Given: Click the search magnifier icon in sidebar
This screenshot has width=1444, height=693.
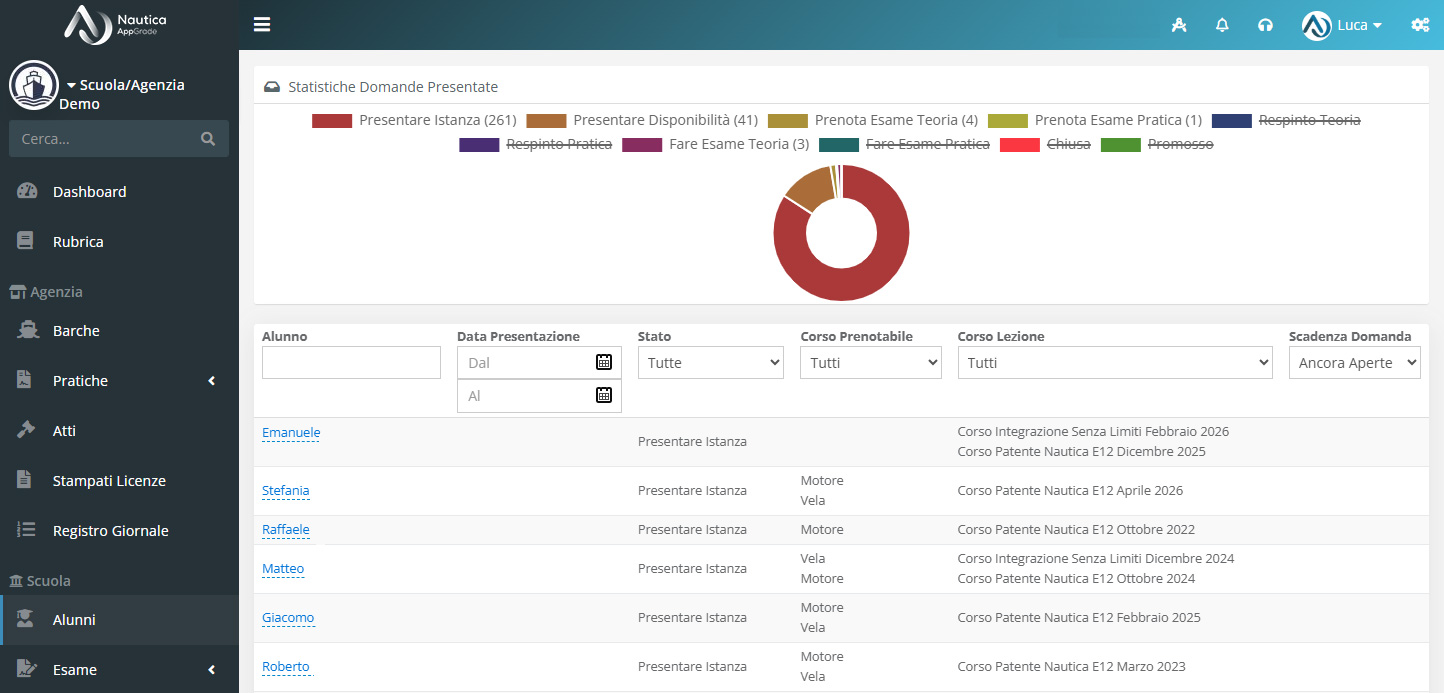Looking at the screenshot, I should point(208,139).
